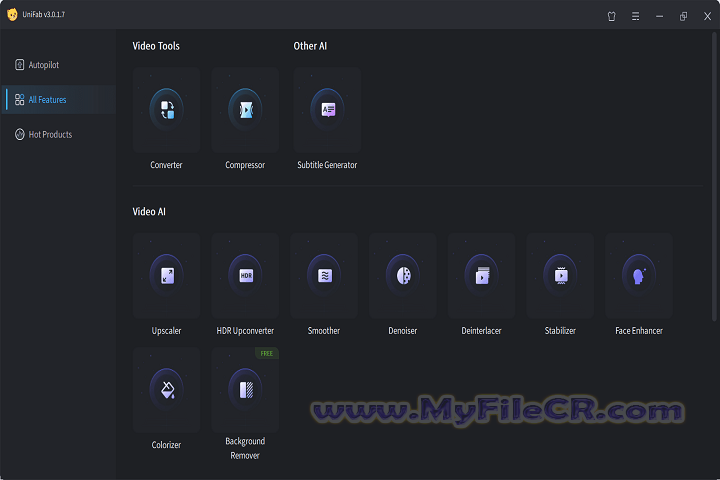This screenshot has width=720, height=480.
Task: Open the Colorizer tool icon
Action: [x=166, y=390]
